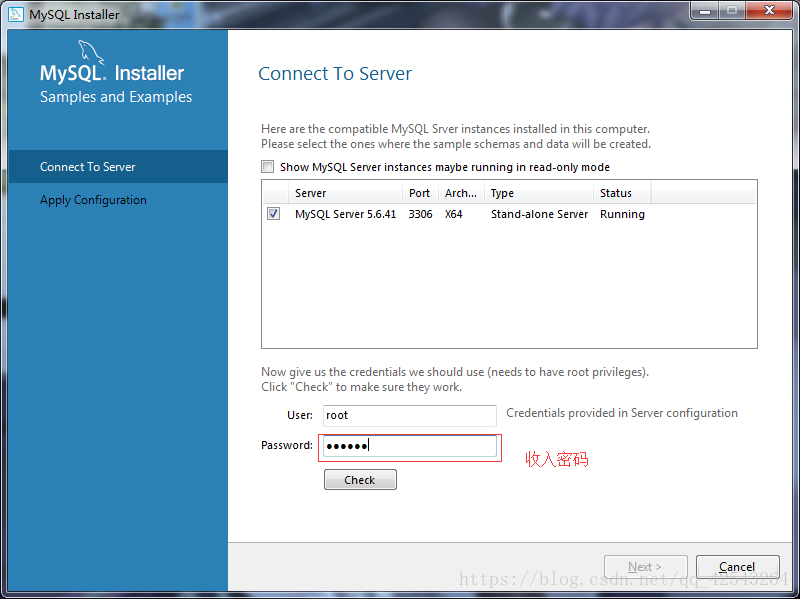
Task: Maximize the MySQL Installer window
Action: pyautogui.click(x=732, y=11)
